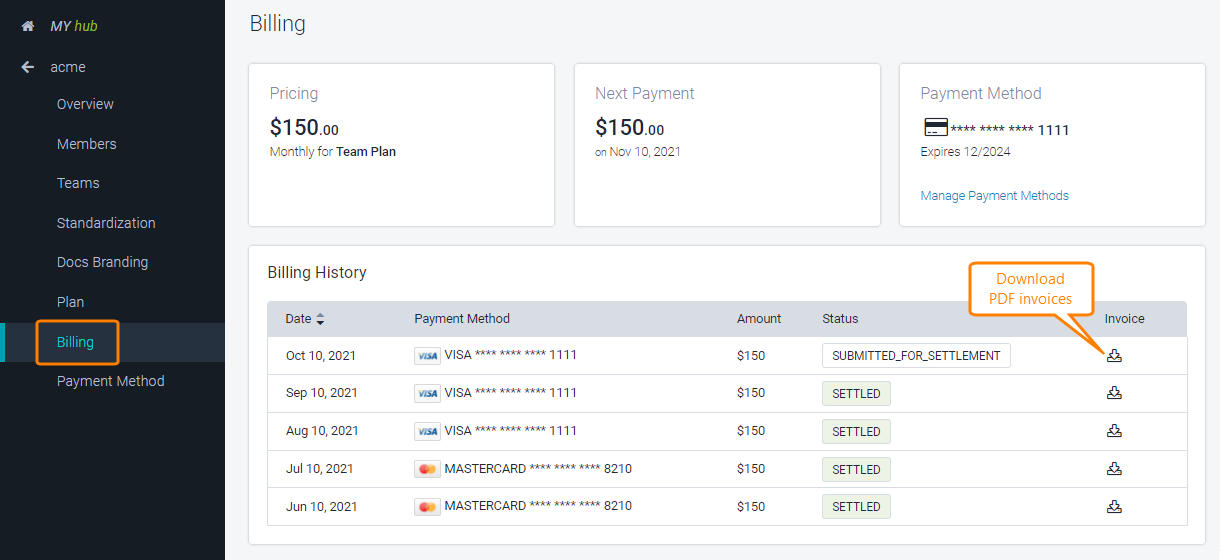Click the Invoice column header
1220x560 pixels.
(x=1125, y=319)
